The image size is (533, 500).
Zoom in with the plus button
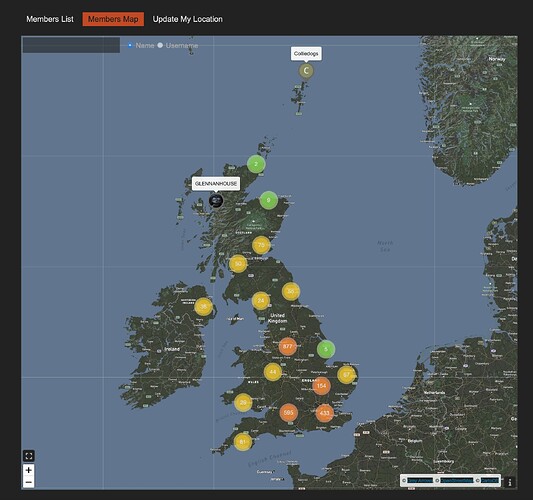[x=29, y=470]
